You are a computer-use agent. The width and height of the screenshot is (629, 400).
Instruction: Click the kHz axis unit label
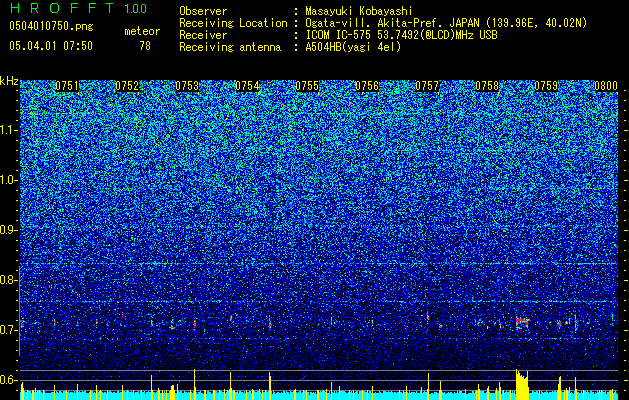9,81
